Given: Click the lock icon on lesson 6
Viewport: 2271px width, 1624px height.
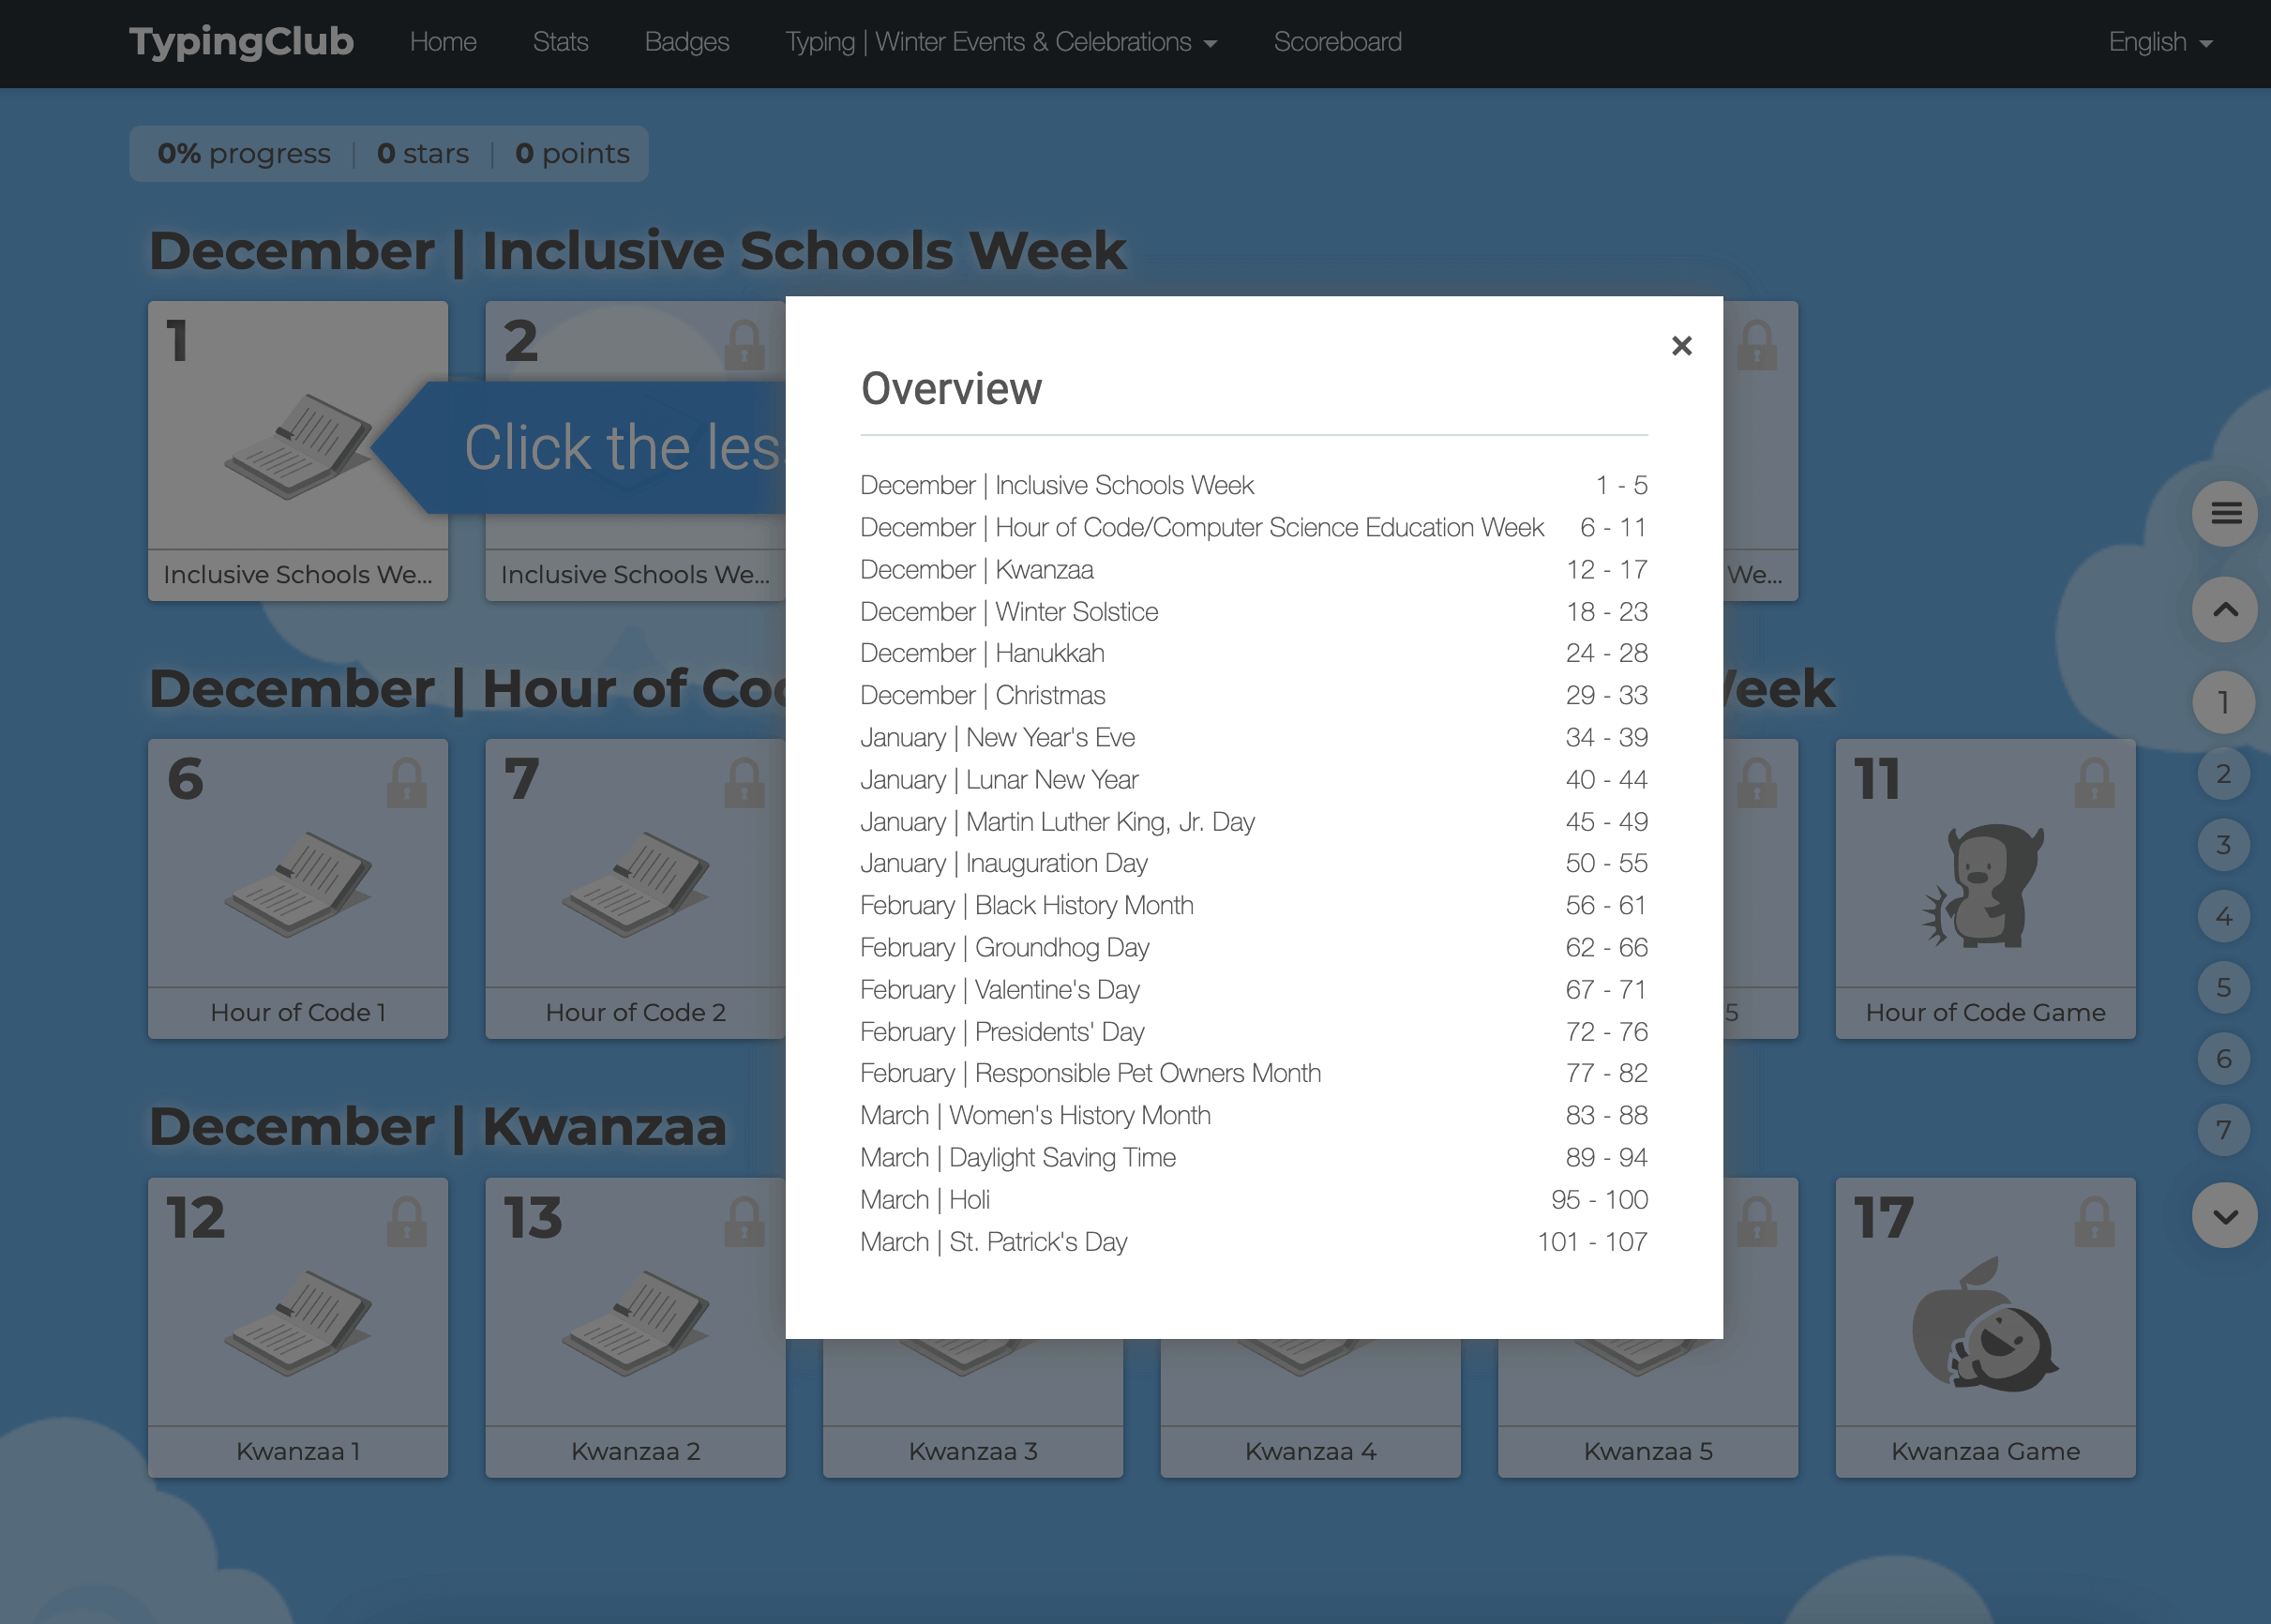Looking at the screenshot, I should click(406, 783).
